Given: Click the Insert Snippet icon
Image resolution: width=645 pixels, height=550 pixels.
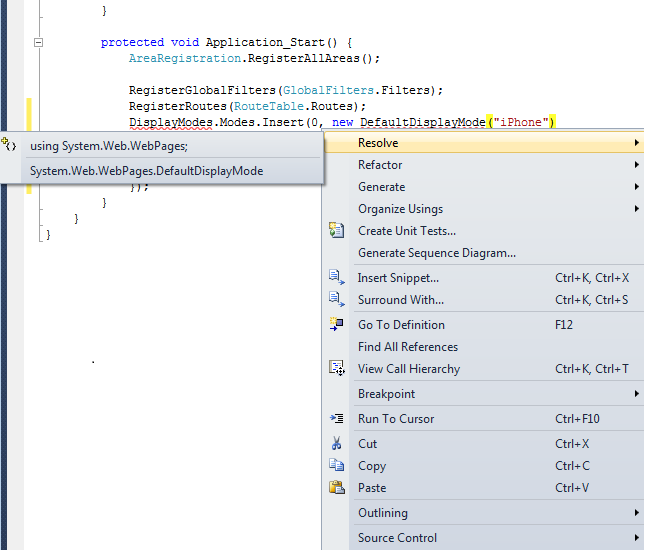Looking at the screenshot, I should [336, 277].
